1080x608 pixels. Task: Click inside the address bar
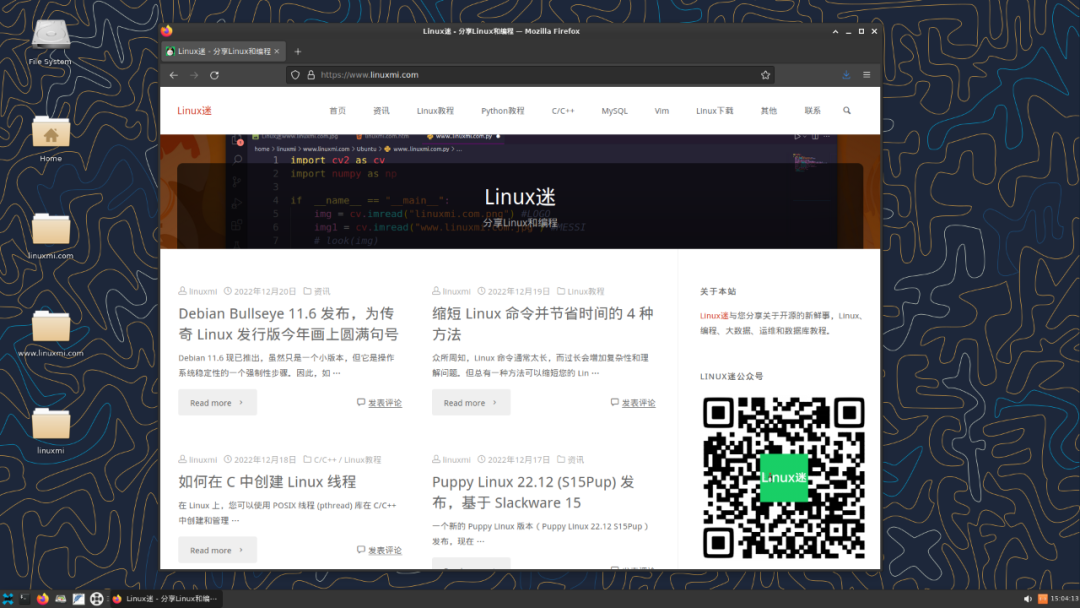pyautogui.click(x=500, y=74)
